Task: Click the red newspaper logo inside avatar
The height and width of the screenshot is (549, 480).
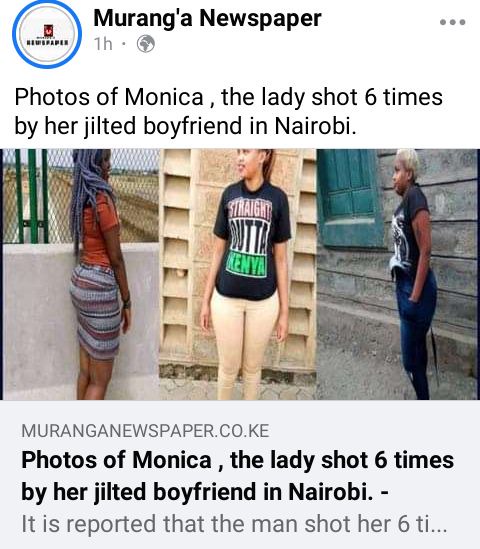Action: point(48,30)
